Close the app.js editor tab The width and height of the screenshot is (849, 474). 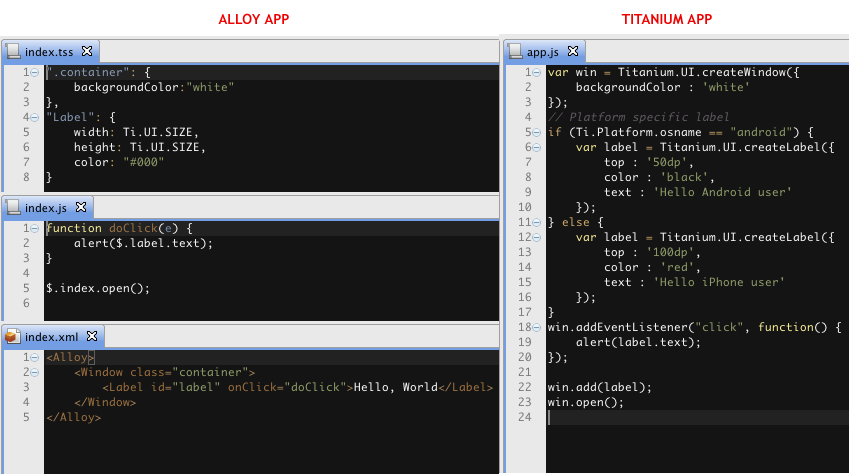pyautogui.click(x=573, y=51)
